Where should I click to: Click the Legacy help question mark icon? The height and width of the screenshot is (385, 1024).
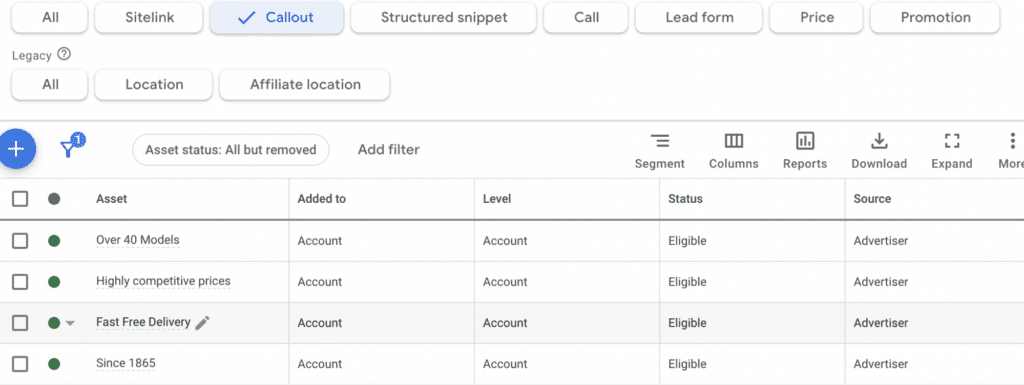[64, 55]
